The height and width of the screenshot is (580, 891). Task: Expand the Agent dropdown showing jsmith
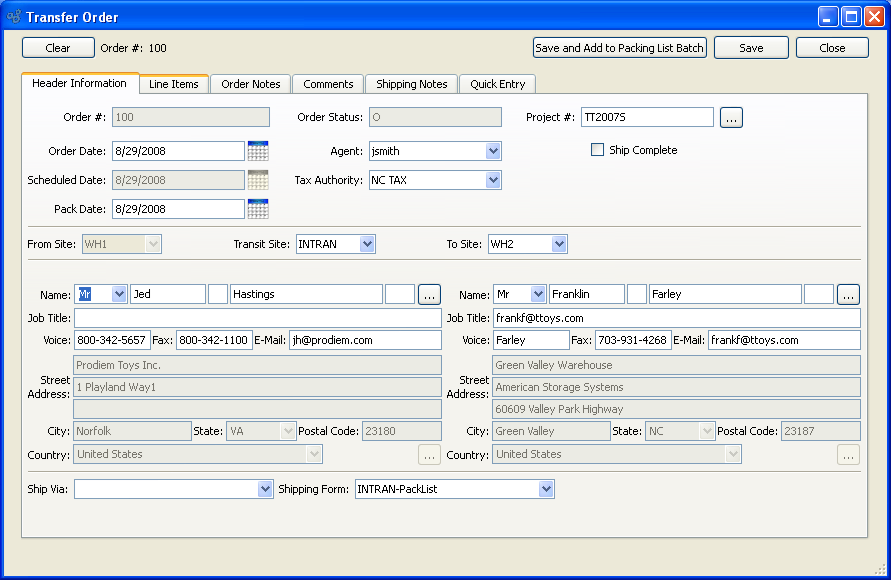point(492,151)
